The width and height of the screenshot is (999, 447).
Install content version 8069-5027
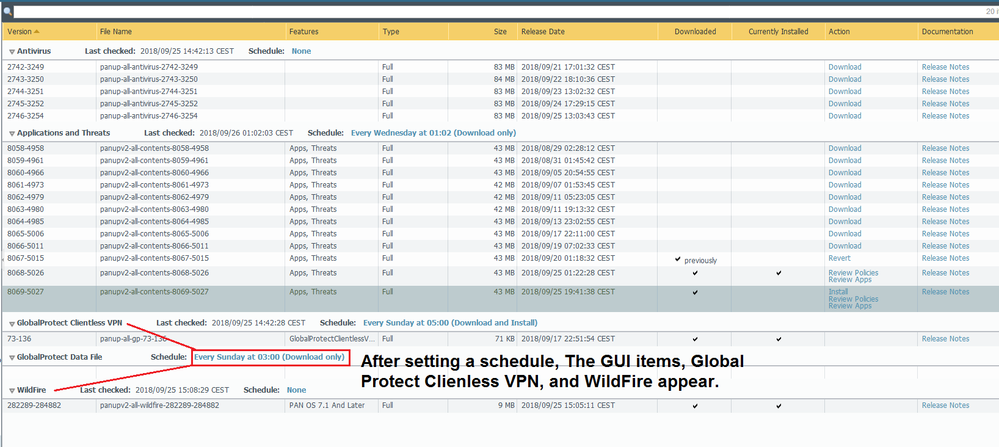[x=838, y=292]
